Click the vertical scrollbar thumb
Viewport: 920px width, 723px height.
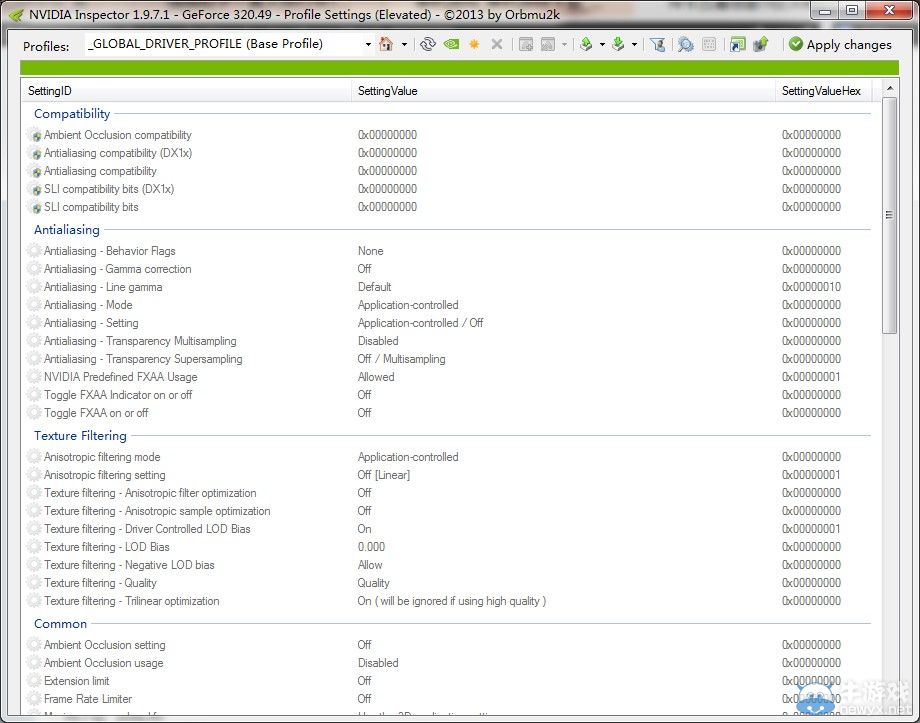point(889,215)
